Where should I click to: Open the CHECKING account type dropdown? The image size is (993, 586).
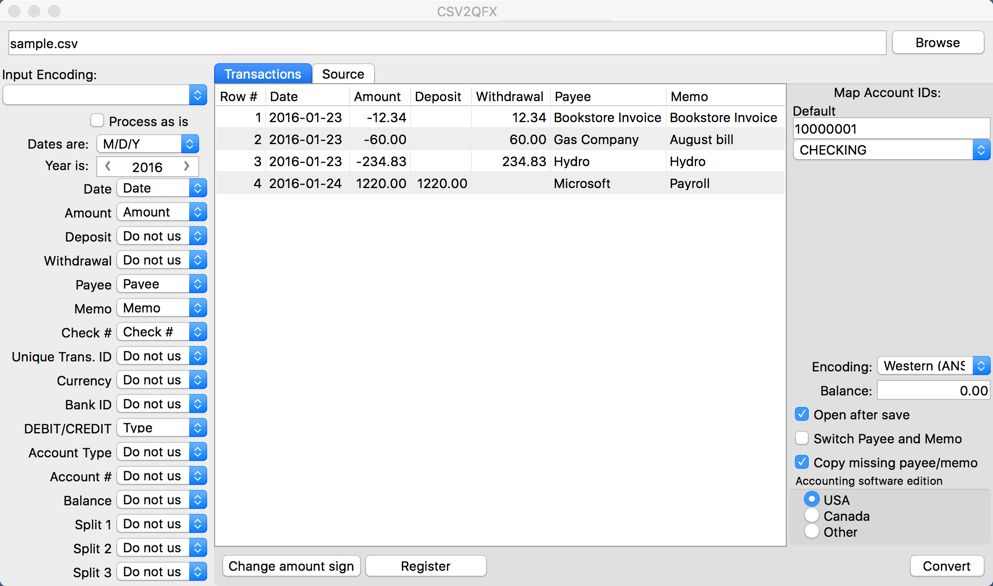[890, 150]
